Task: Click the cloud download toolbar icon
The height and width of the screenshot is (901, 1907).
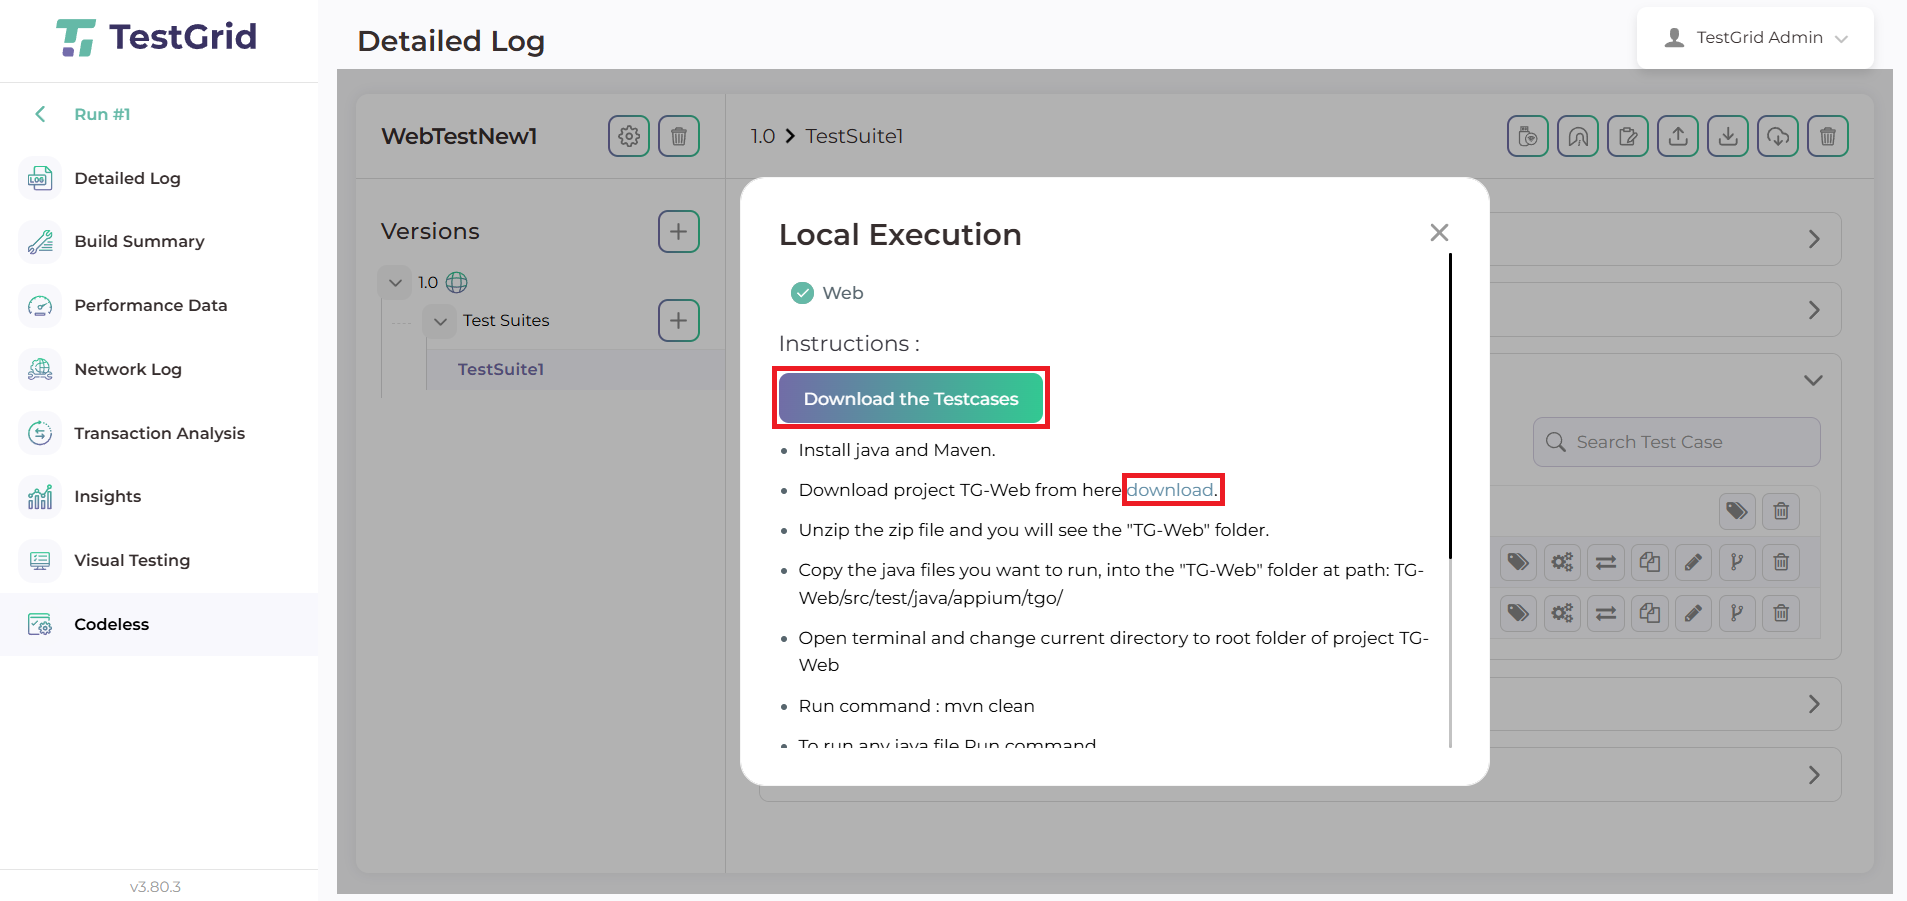Action: point(1778,136)
